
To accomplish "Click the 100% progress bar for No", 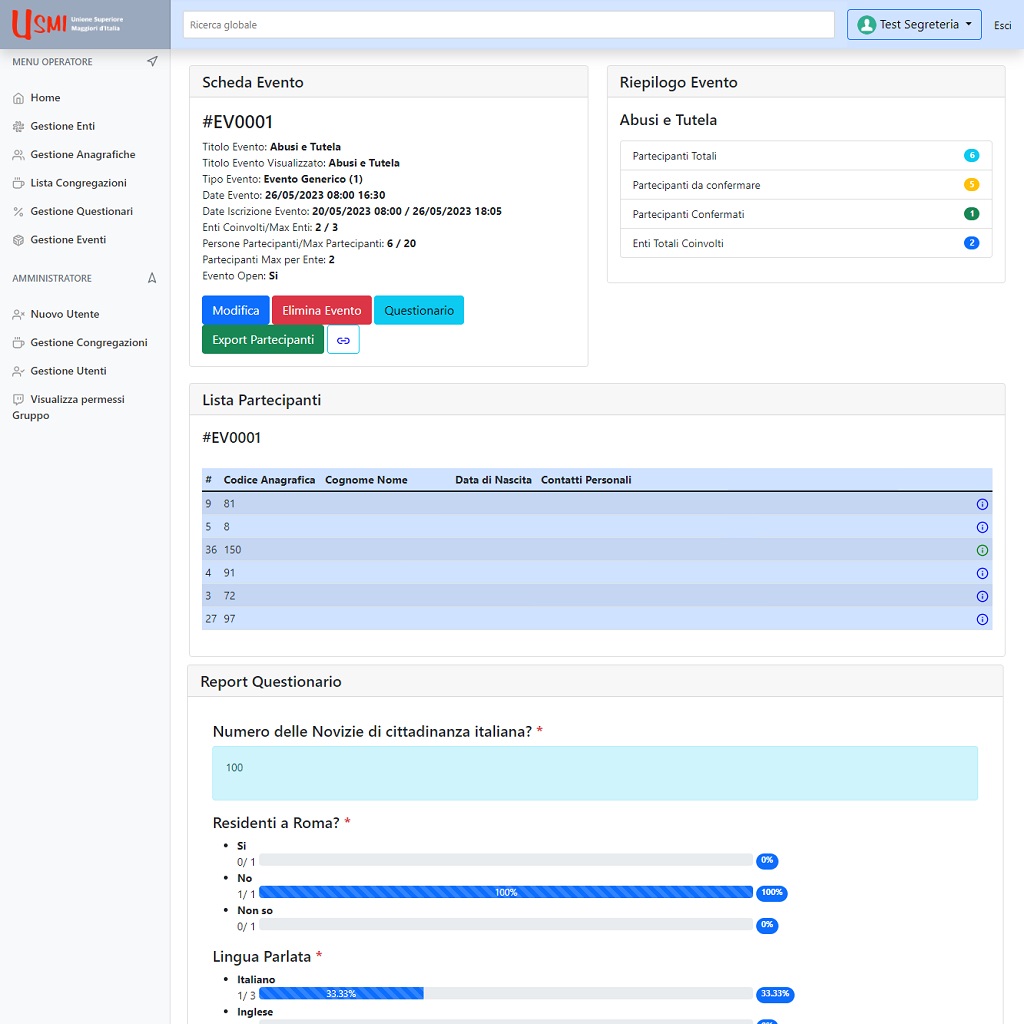I will 505,892.
